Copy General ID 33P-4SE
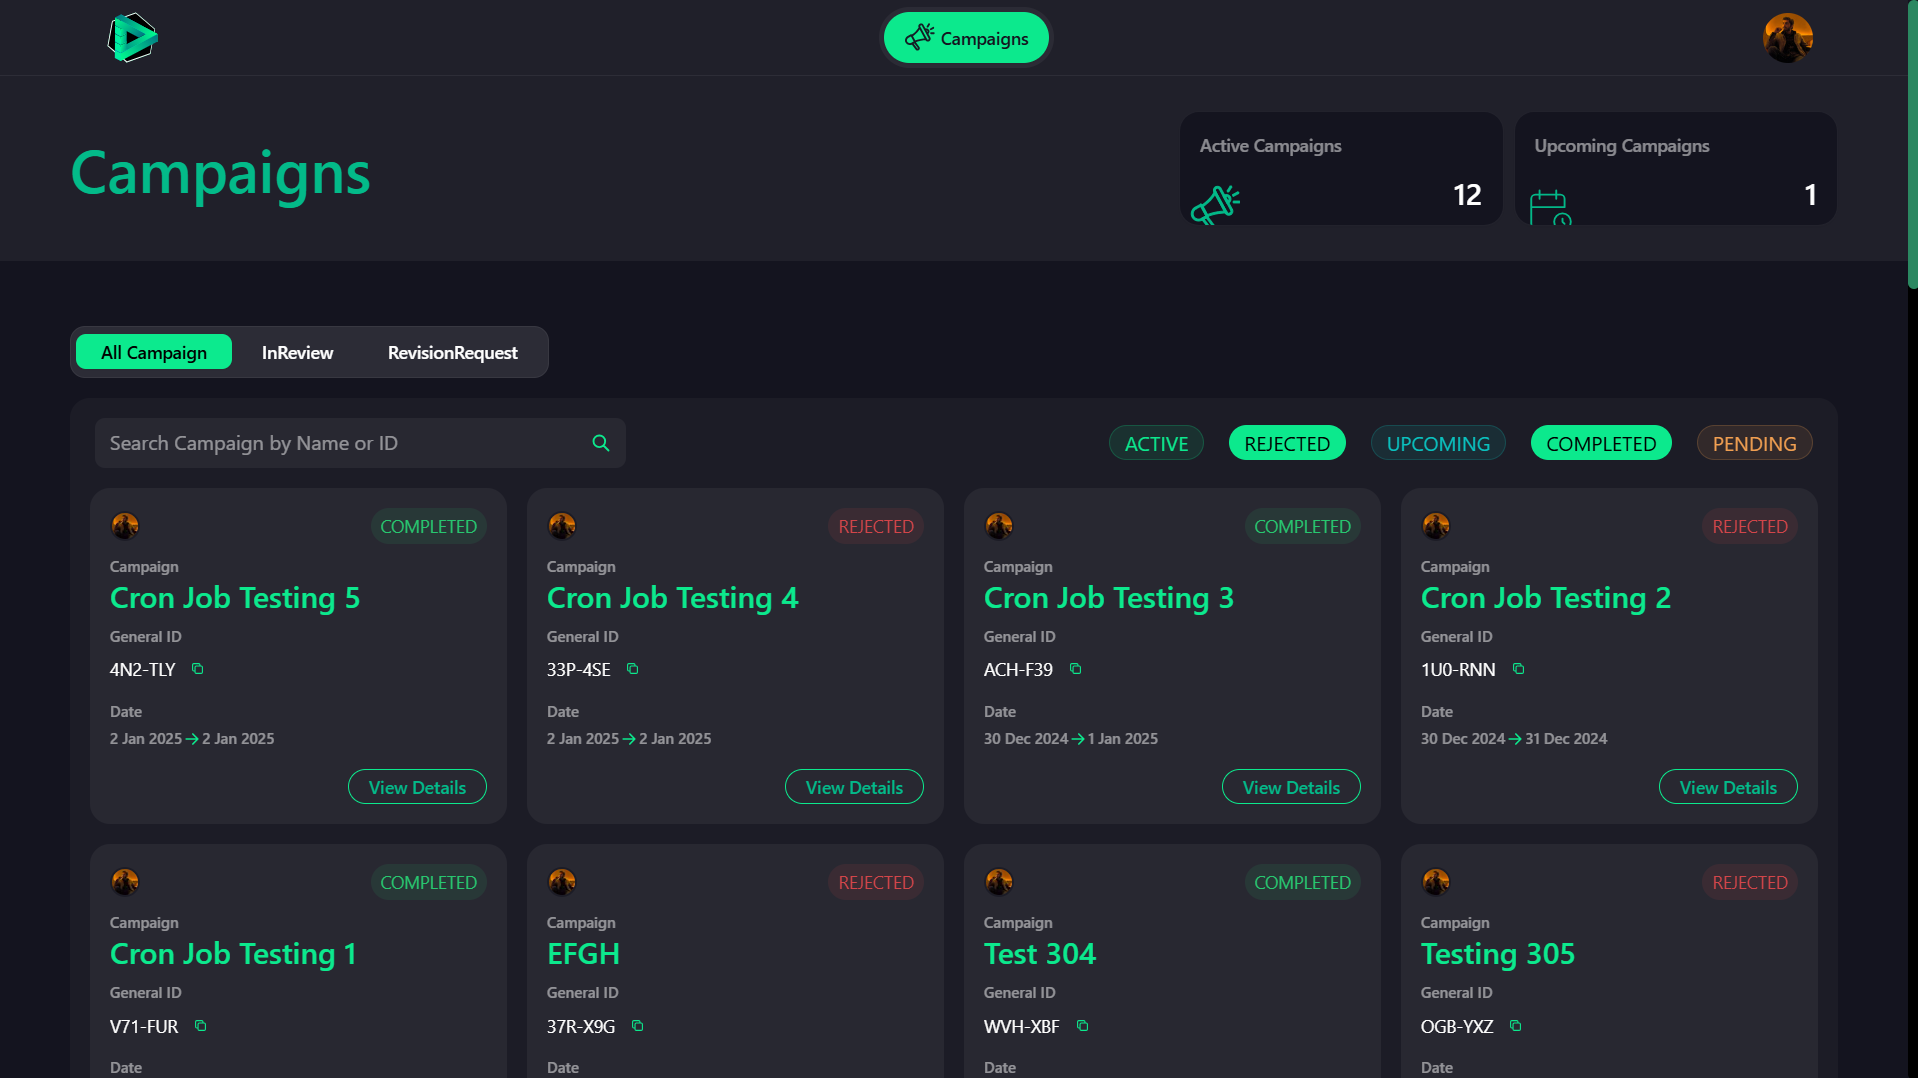 click(x=633, y=669)
